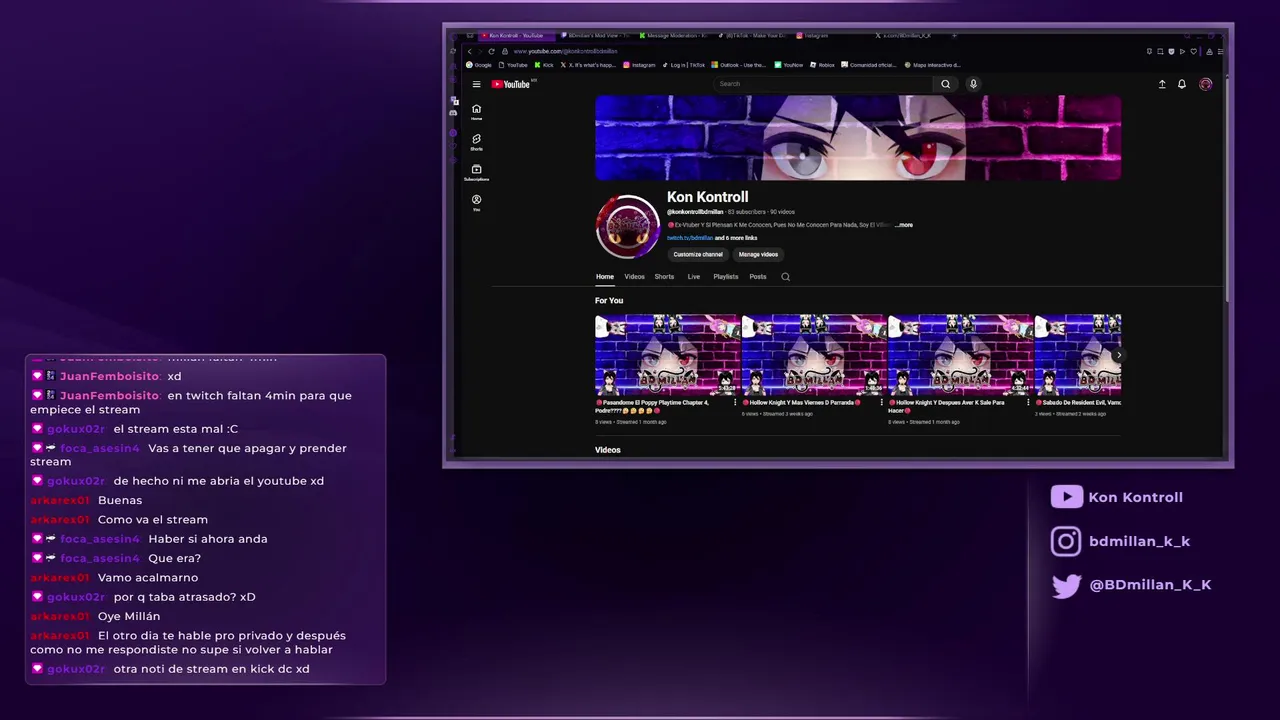
Task: Open the YouTube hamburger guide menu
Action: coord(477,84)
